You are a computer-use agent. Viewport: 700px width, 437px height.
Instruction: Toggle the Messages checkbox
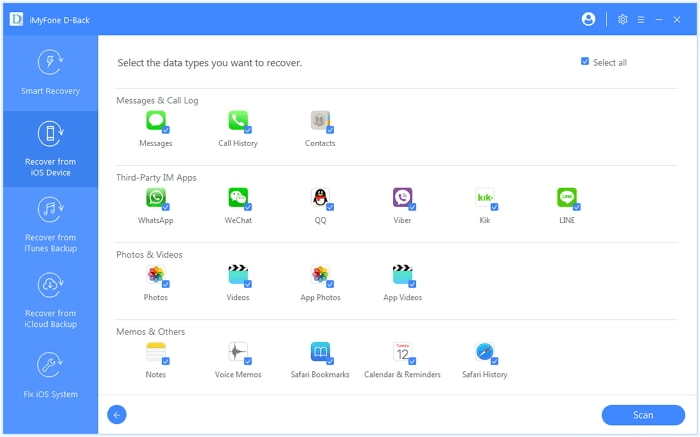click(166, 130)
